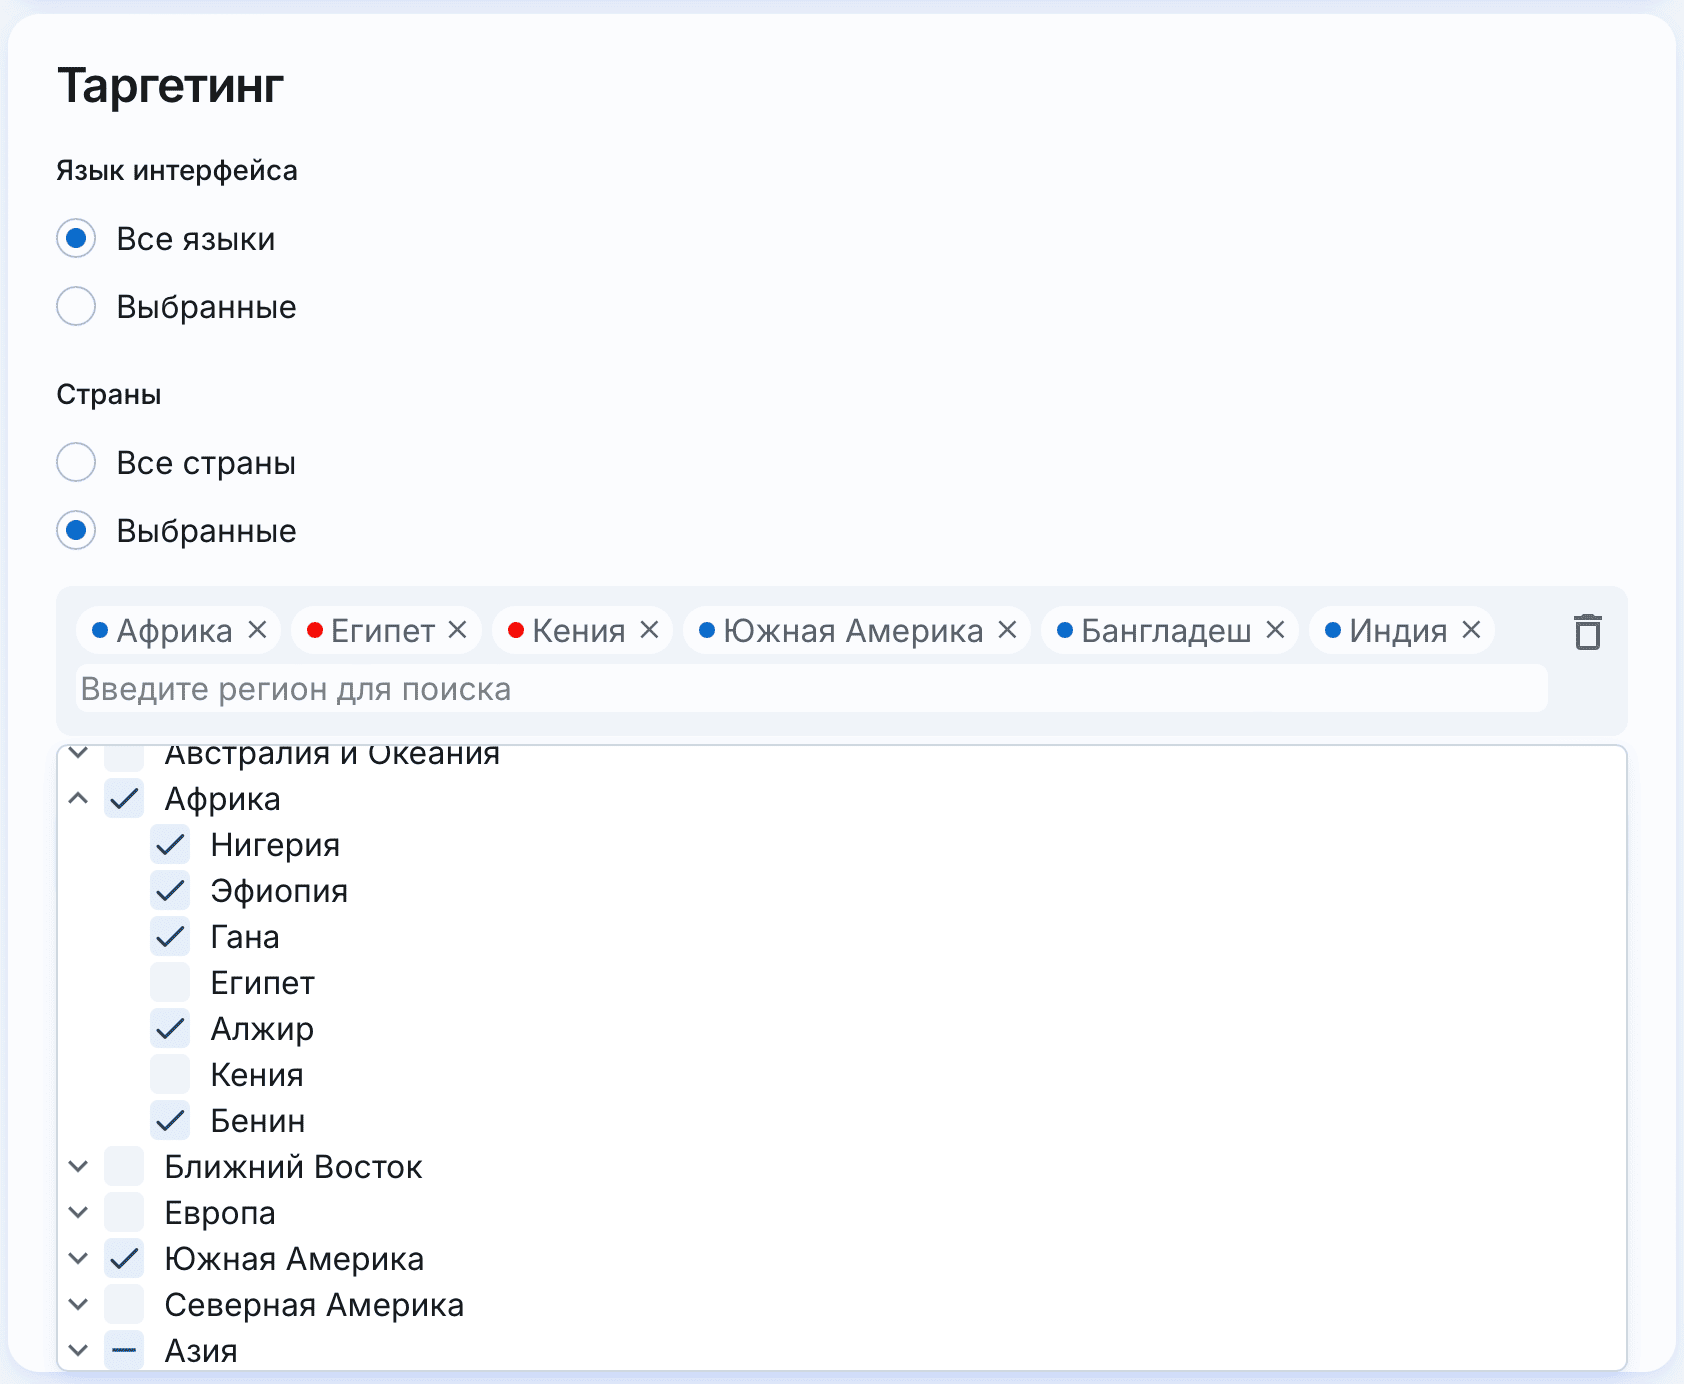
Task: Collapse the Африка region group
Action: tap(78, 799)
